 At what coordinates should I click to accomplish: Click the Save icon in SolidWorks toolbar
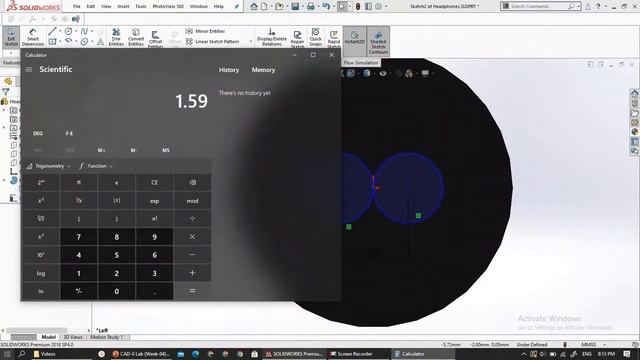tap(295, 6)
